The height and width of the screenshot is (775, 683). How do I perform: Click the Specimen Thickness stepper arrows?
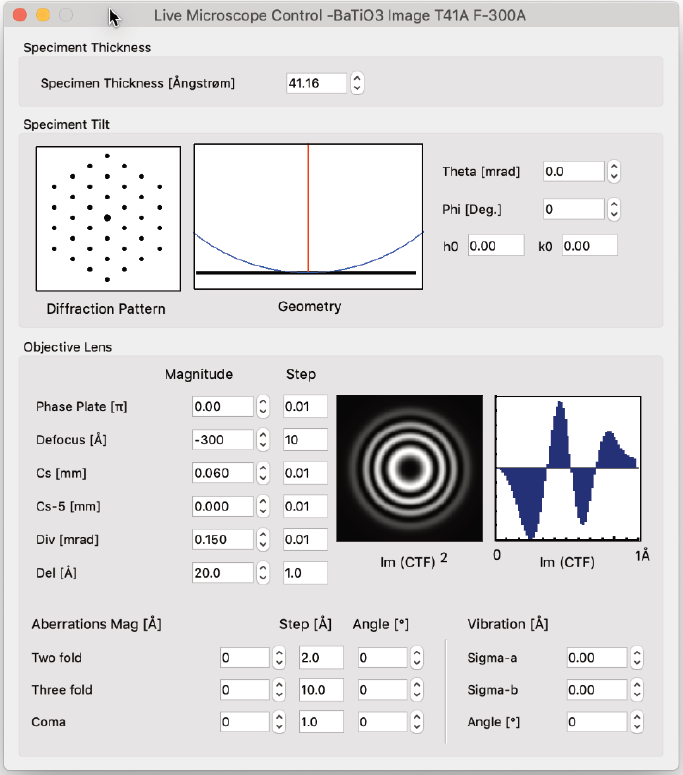tap(357, 84)
